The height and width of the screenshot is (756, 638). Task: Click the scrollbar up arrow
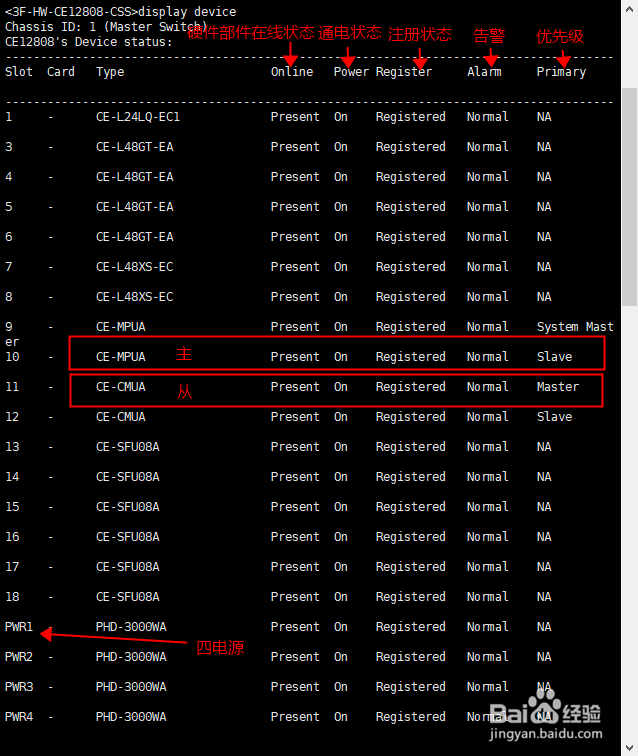click(x=629, y=9)
